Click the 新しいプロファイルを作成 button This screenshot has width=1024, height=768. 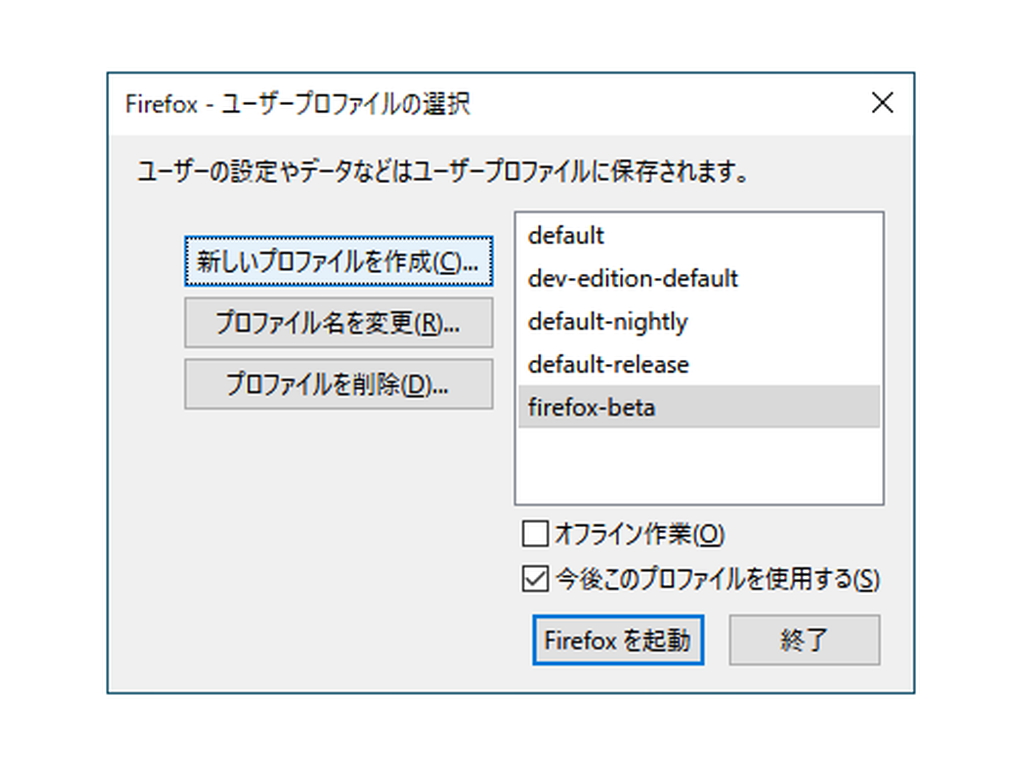(x=338, y=260)
